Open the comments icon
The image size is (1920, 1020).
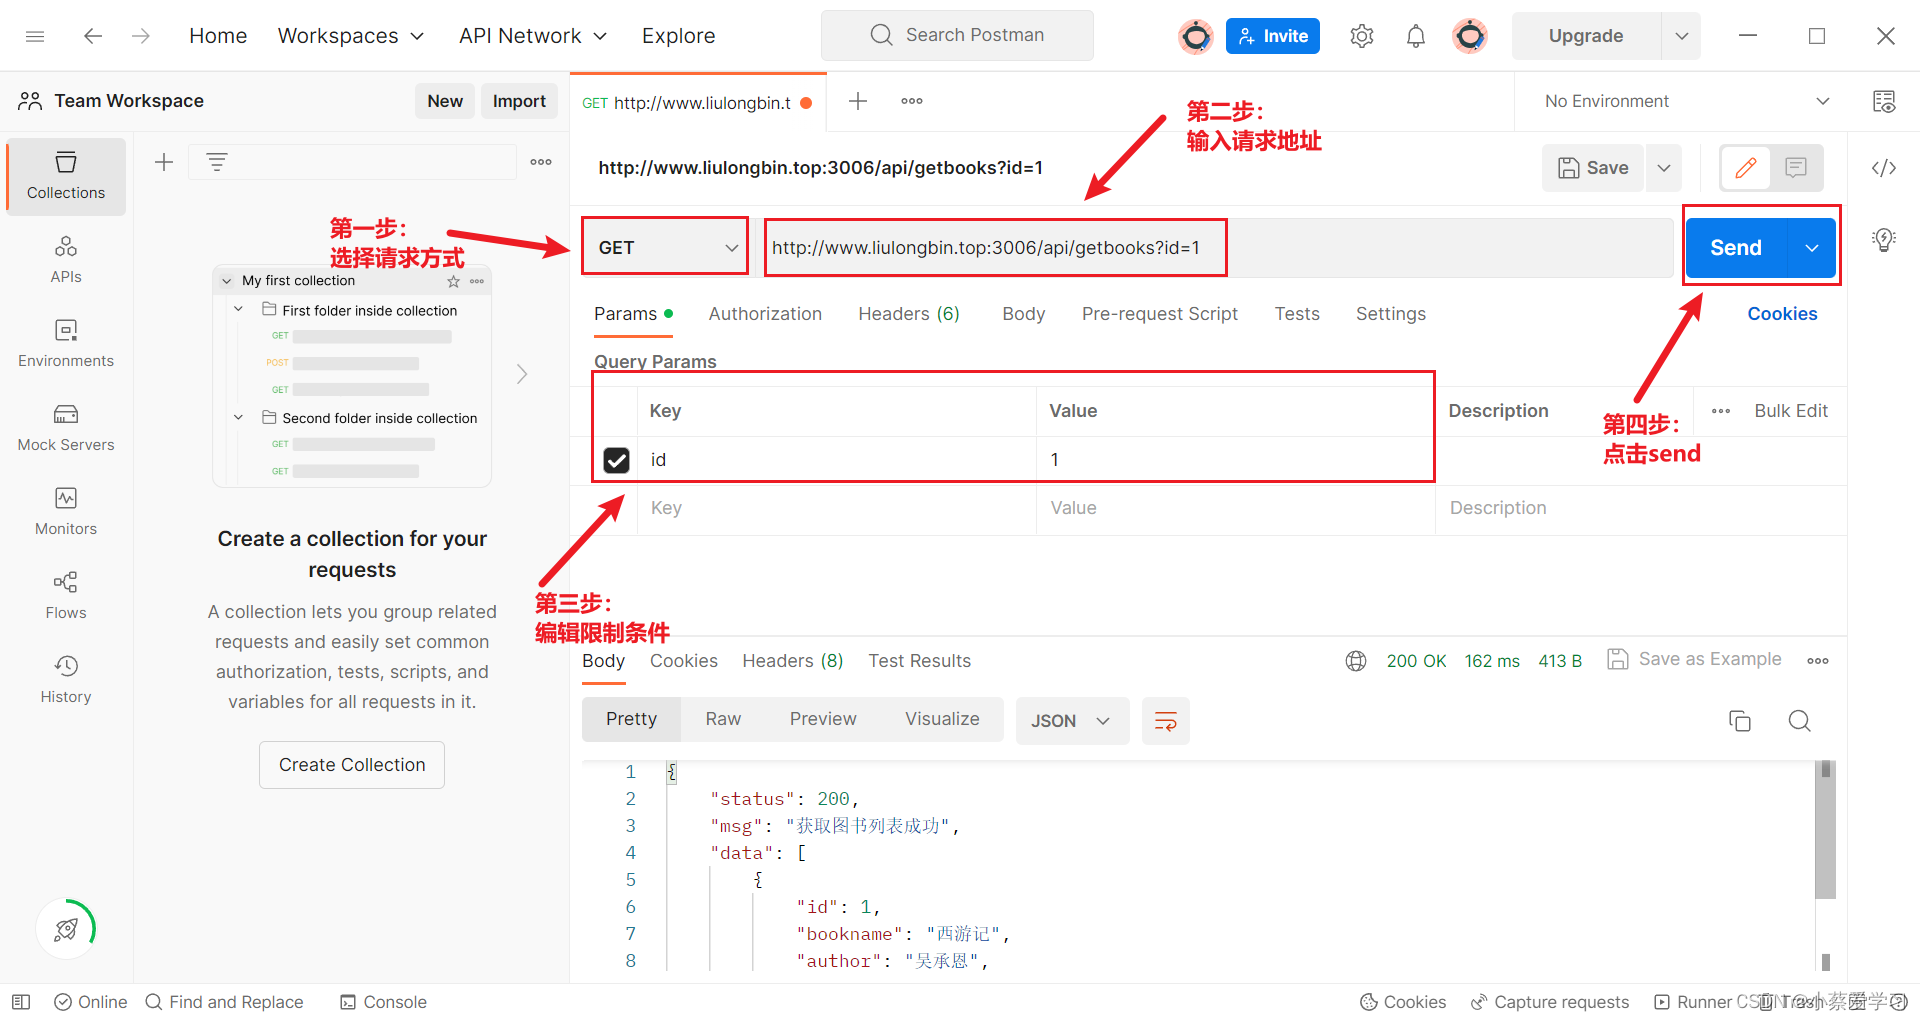[1796, 168]
